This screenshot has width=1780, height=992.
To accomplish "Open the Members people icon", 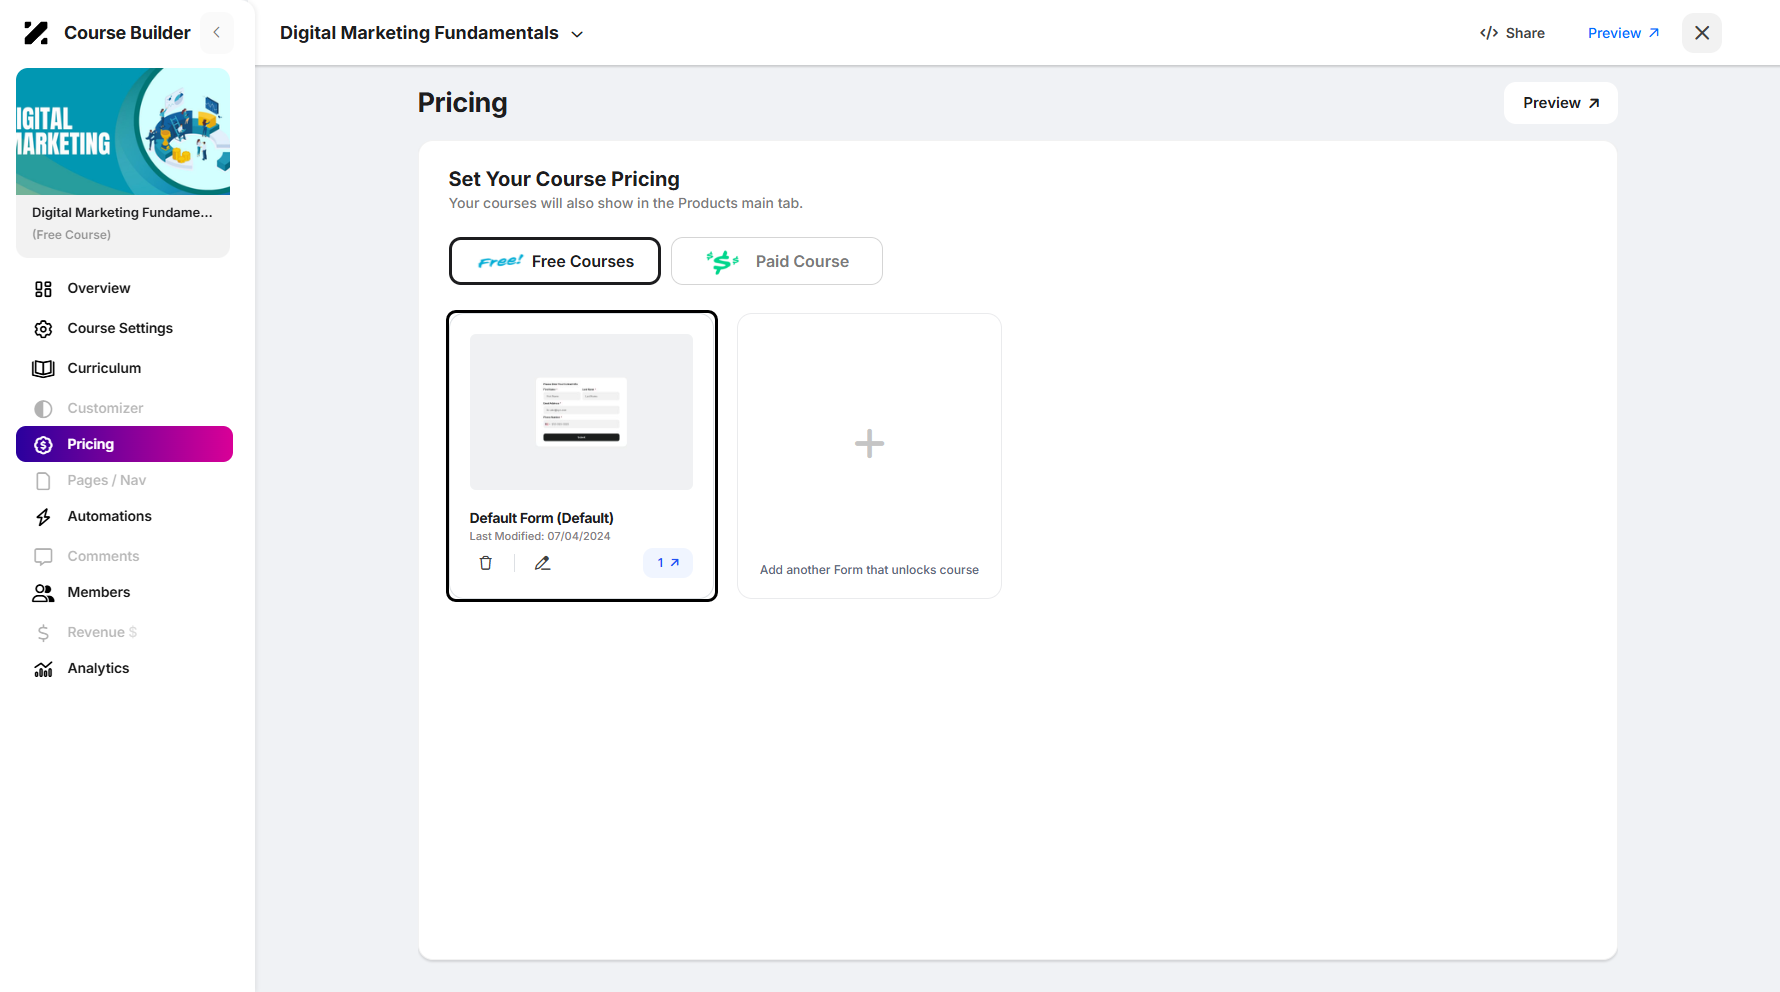I will click(43, 593).
